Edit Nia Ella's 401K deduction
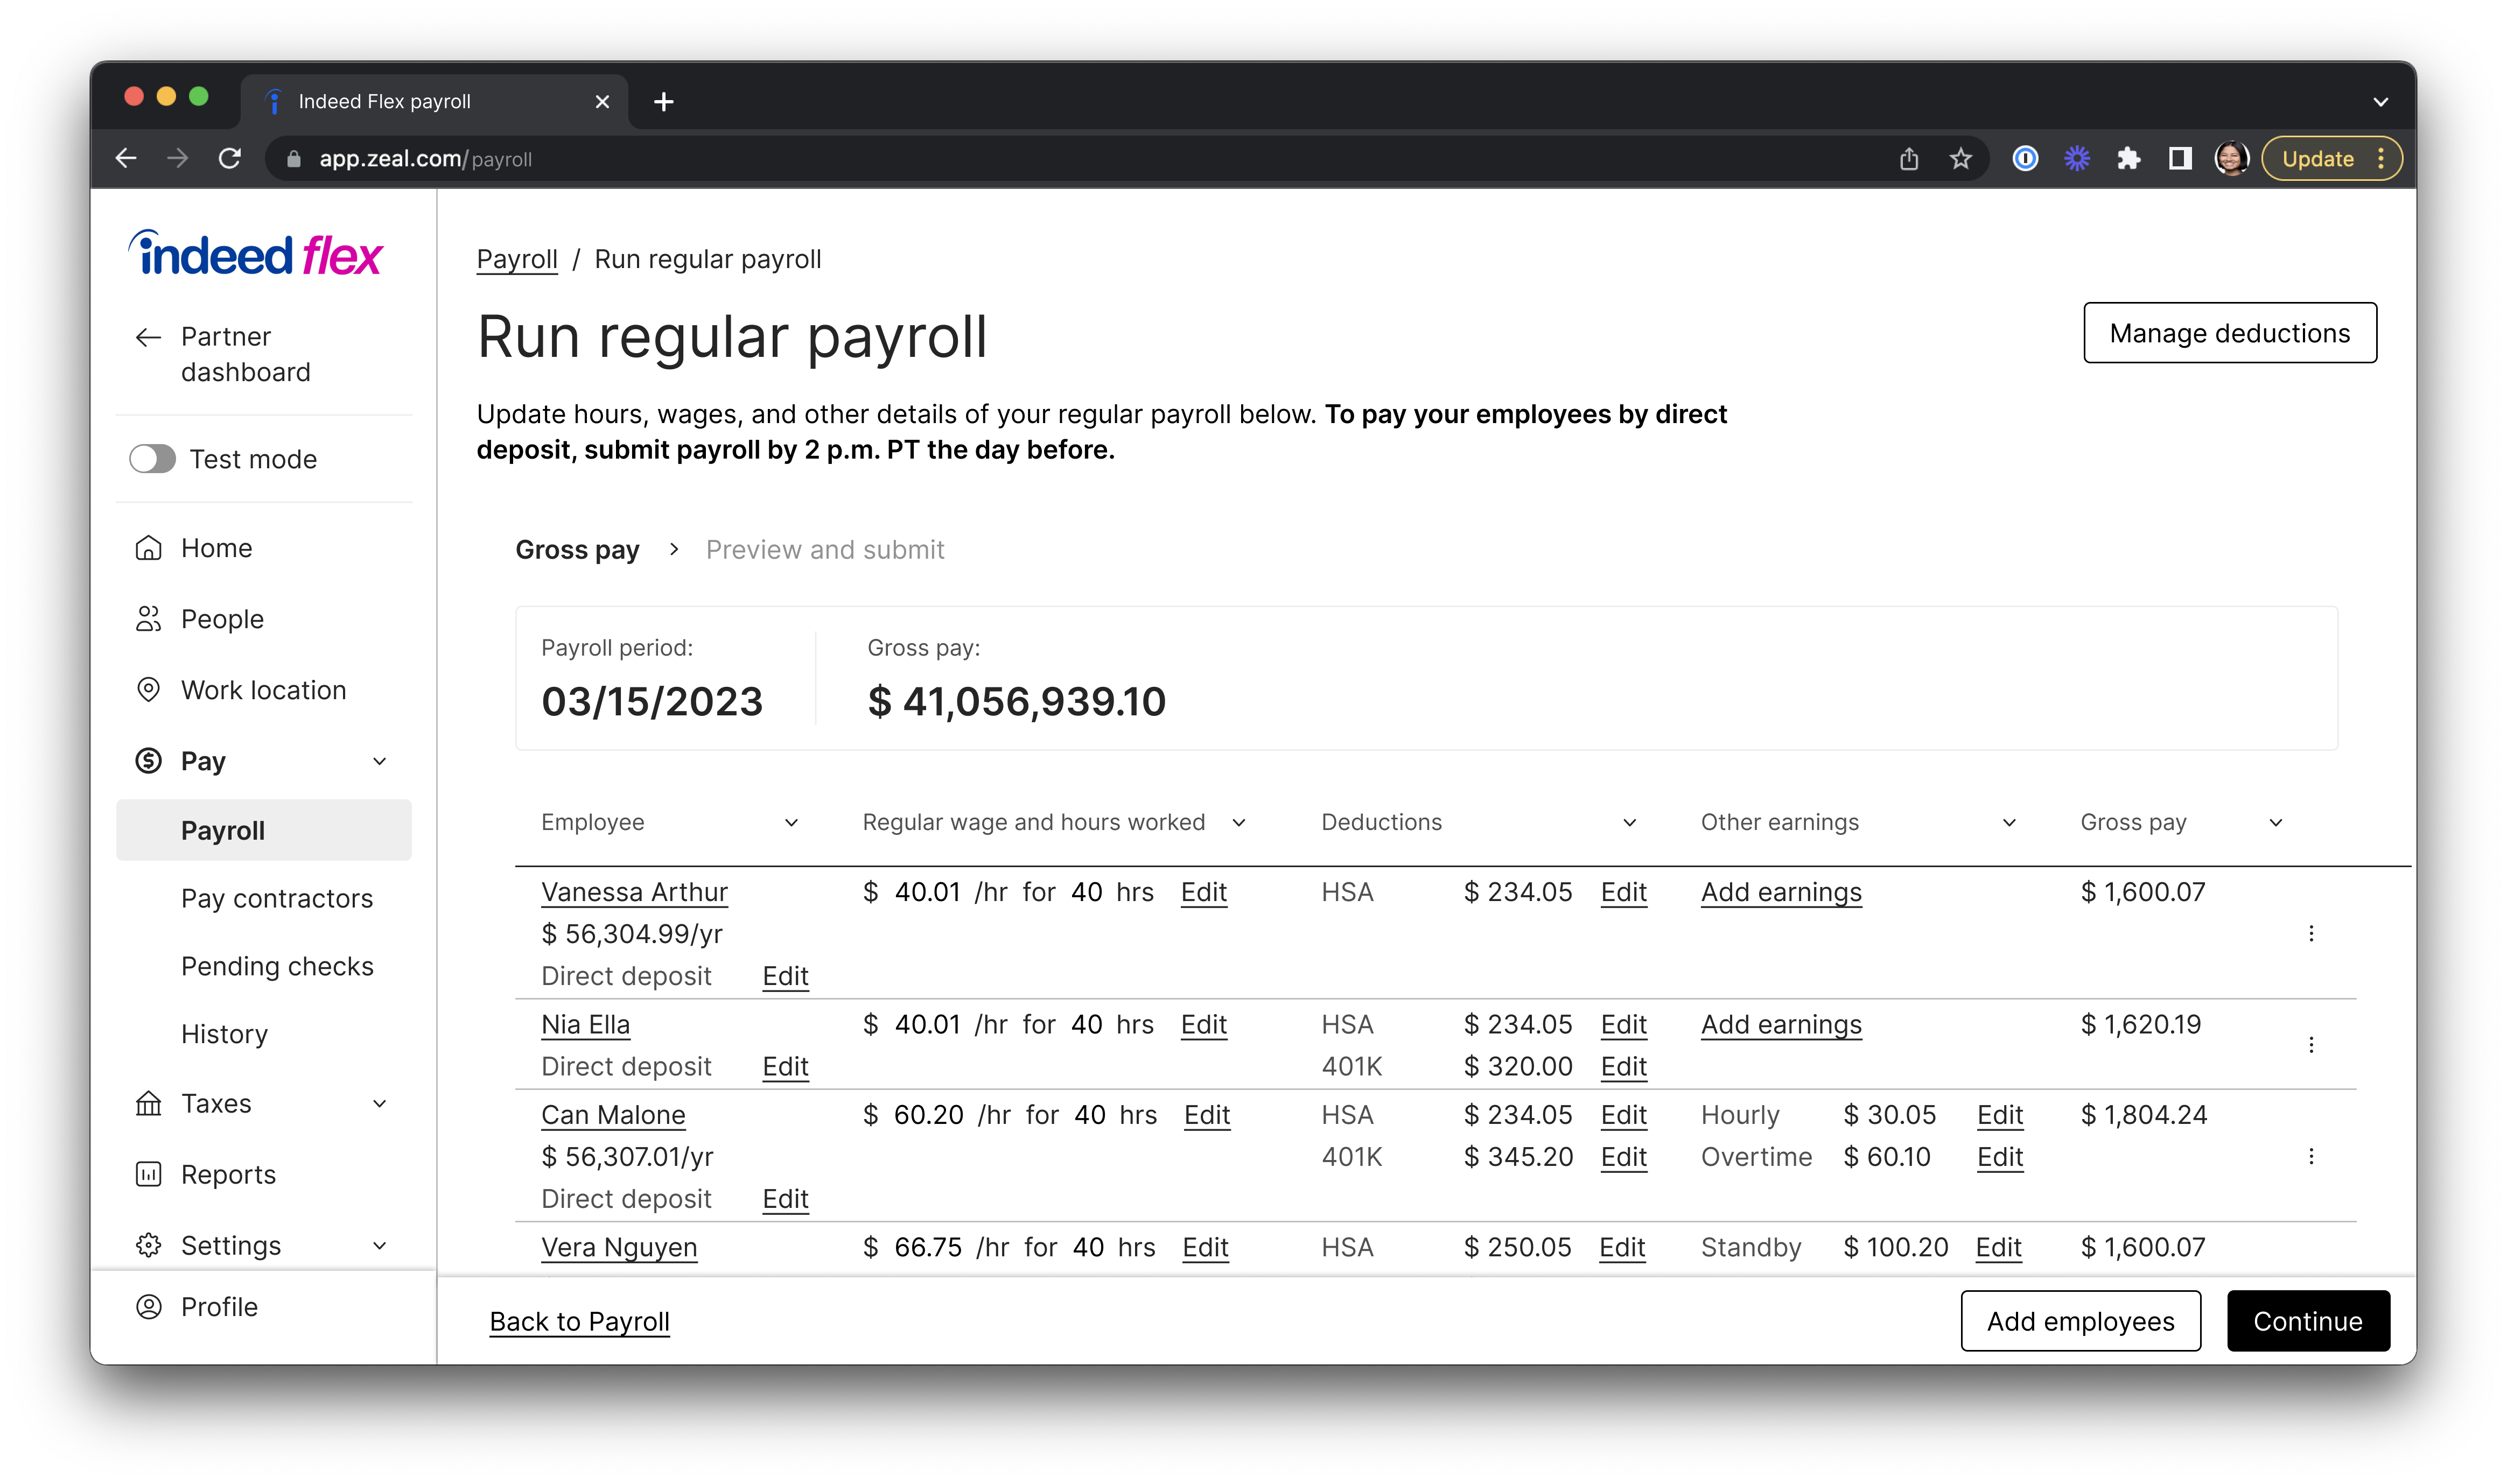 point(1623,1067)
